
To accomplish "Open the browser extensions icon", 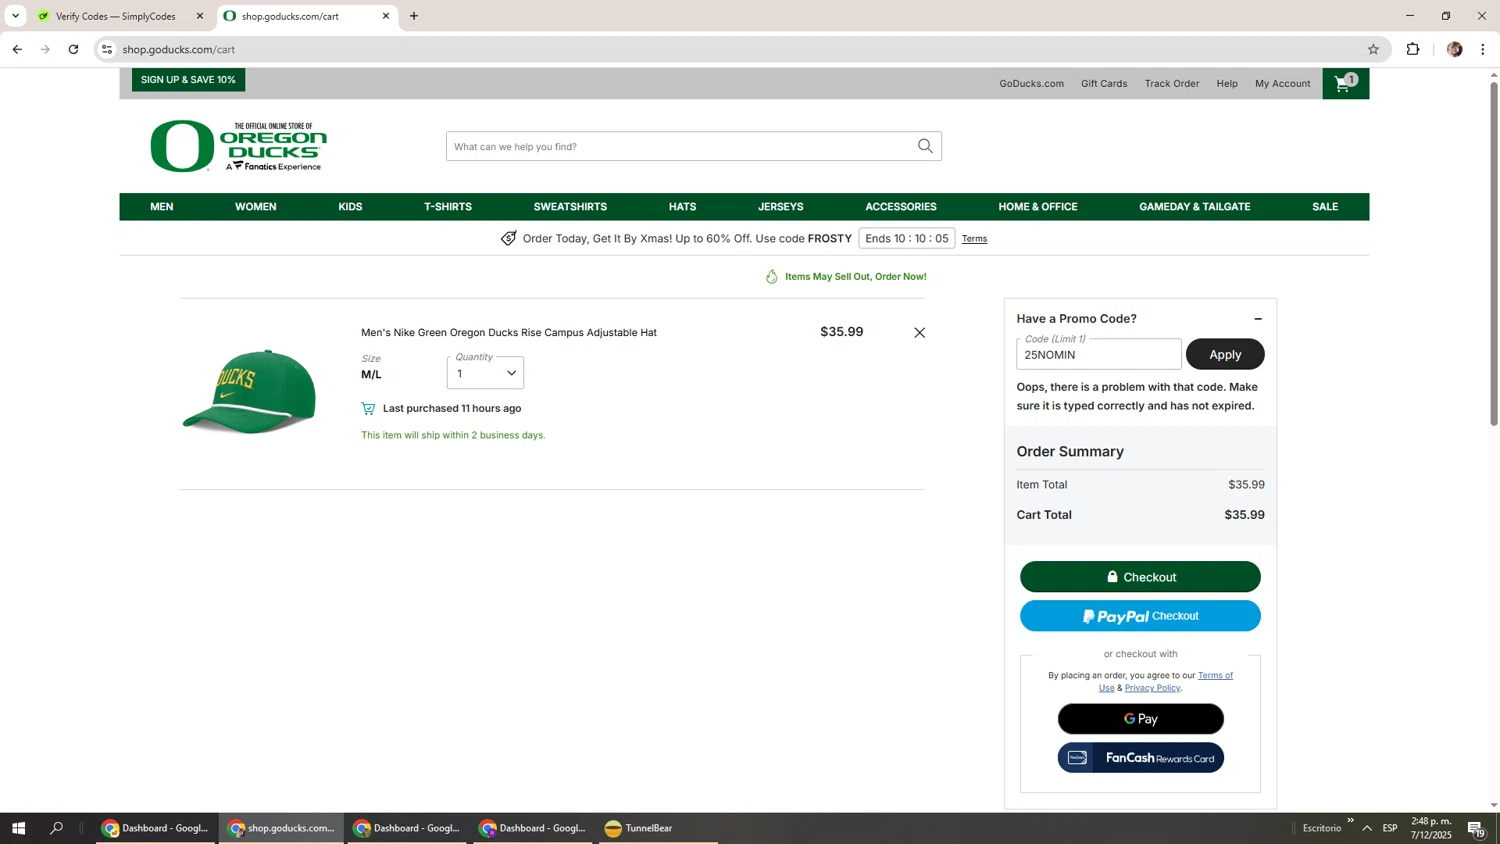I will [1413, 49].
